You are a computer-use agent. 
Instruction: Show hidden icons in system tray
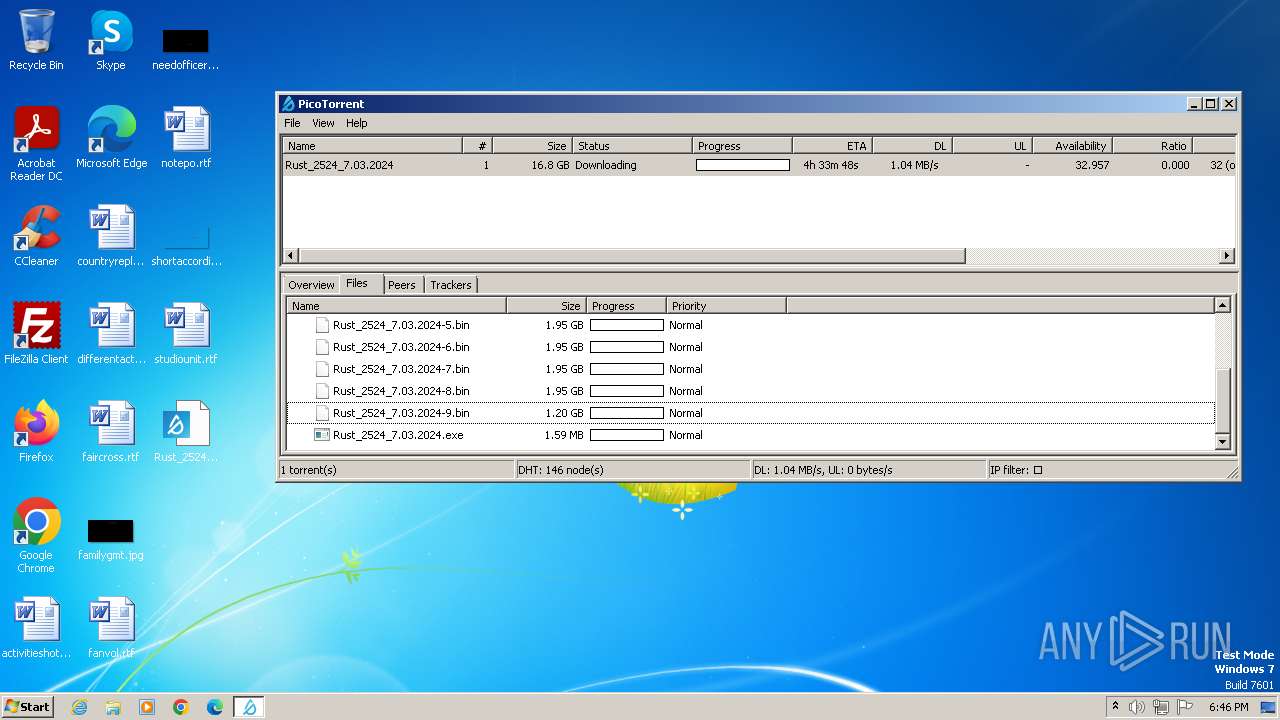pyautogui.click(x=1115, y=706)
